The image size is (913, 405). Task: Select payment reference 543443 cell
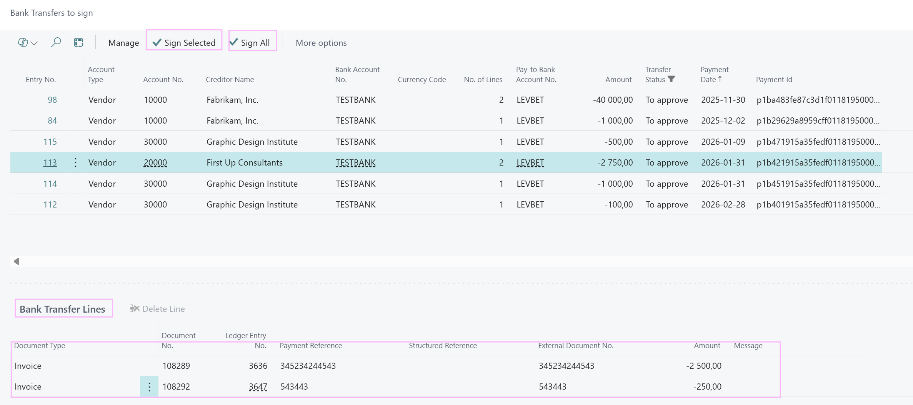point(294,387)
